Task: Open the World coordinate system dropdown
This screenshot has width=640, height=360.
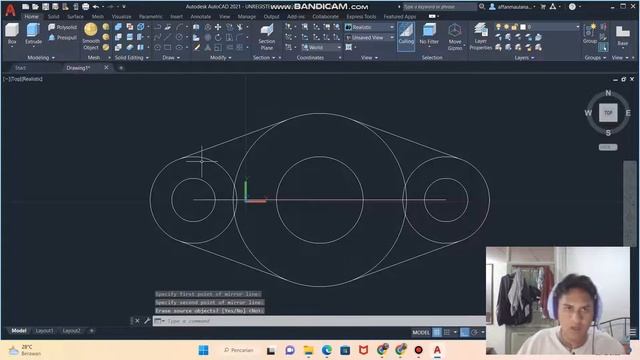Action: (x=321, y=47)
